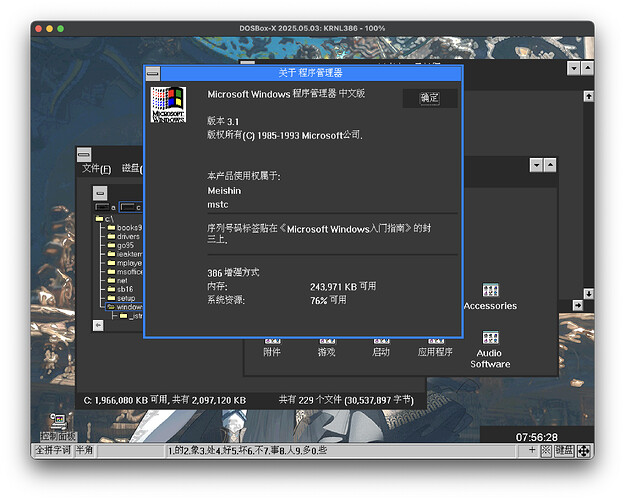Open the 附件 program group icon
The width and height of the screenshot is (625, 499).
272,346
